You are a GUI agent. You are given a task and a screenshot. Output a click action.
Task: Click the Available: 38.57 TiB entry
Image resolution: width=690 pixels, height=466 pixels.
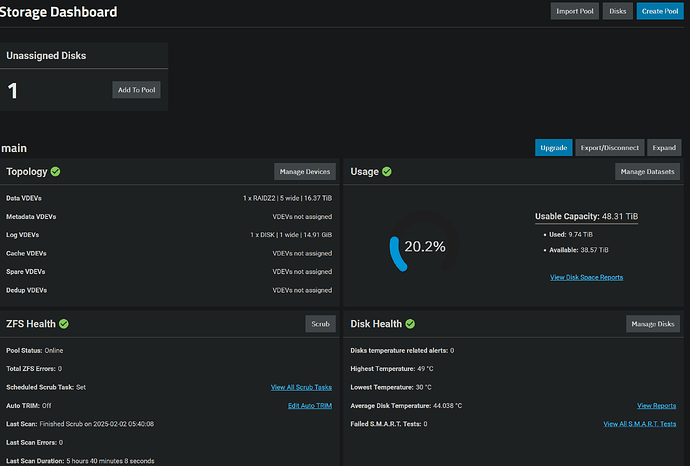pyautogui.click(x=579, y=250)
